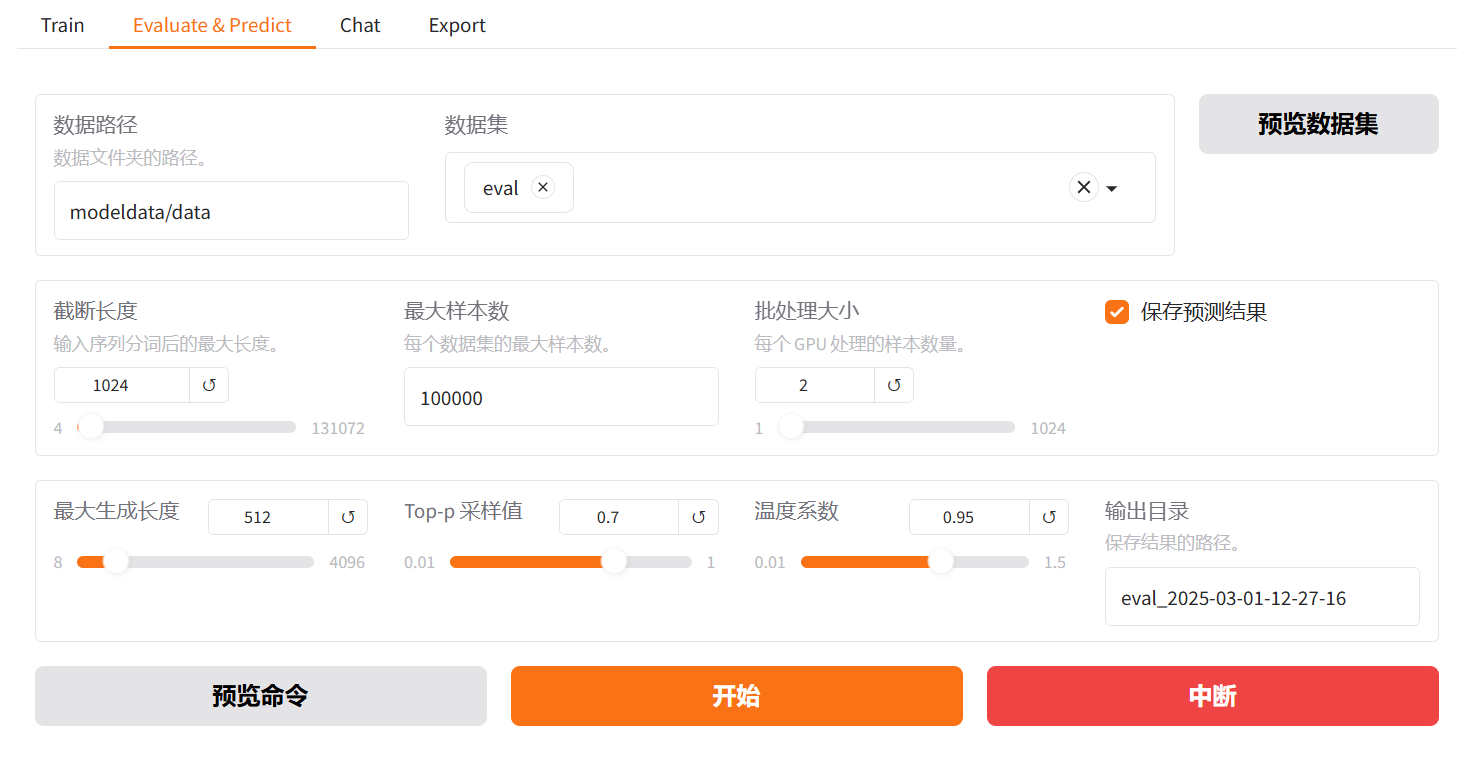Reset the 最大生成长度 value
Image resolution: width=1473 pixels, height=757 pixels.
(x=348, y=517)
